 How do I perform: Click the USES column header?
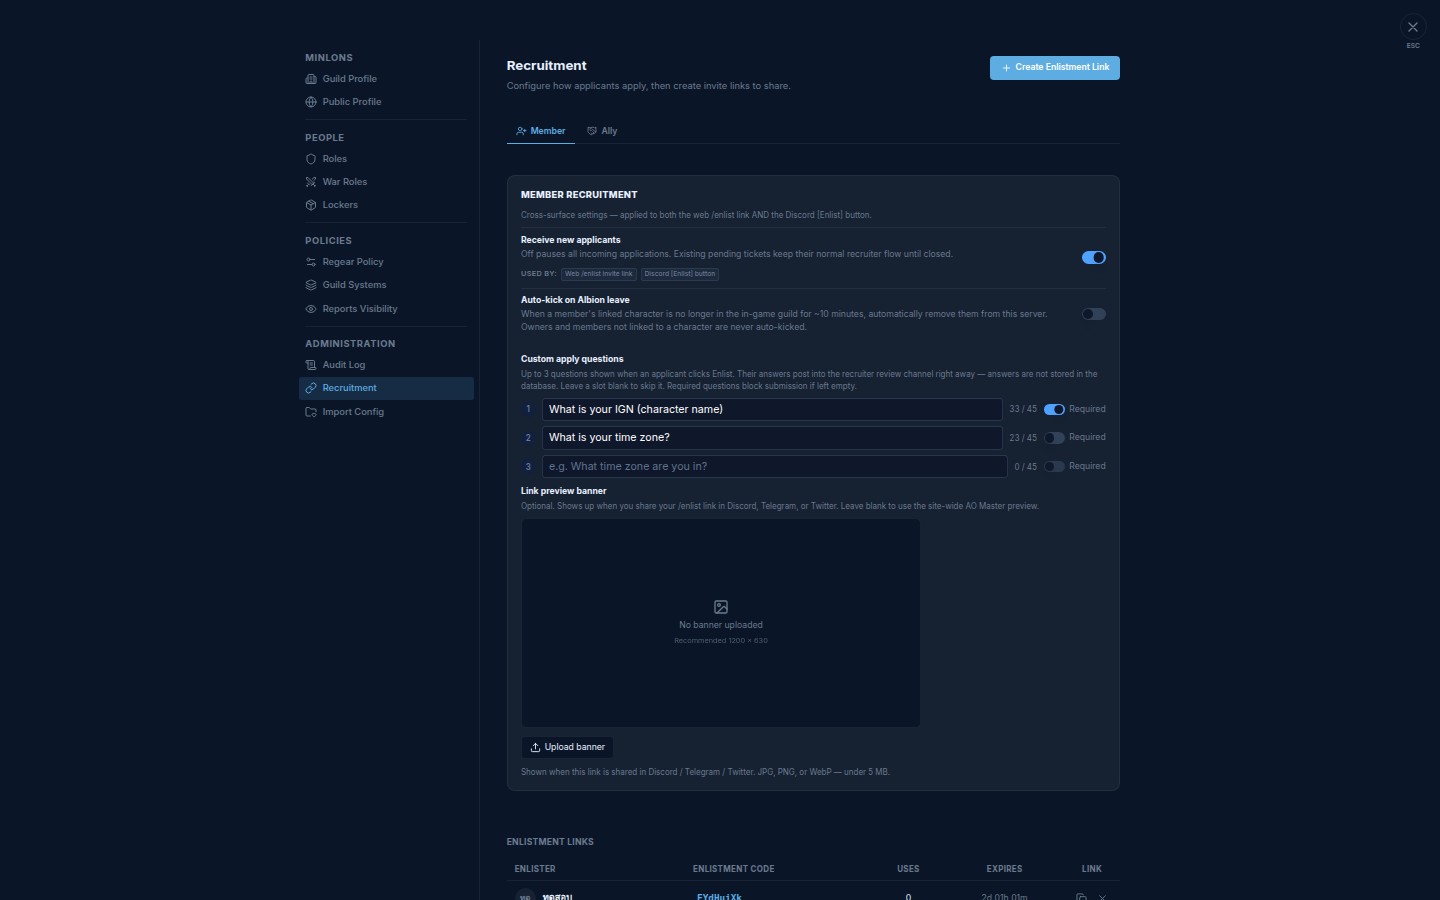908,869
